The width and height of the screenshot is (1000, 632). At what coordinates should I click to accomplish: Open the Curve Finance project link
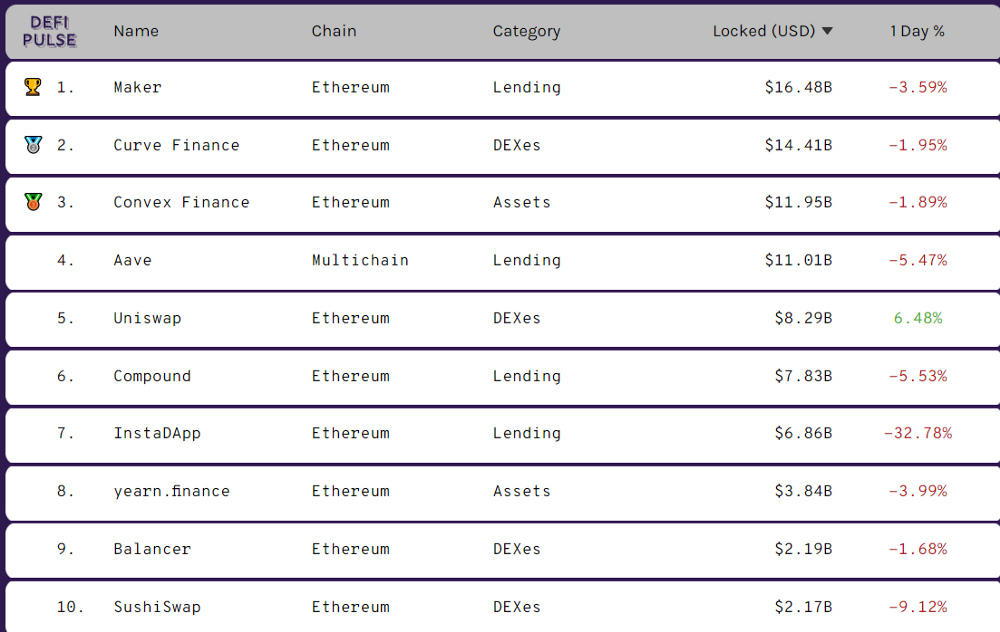tap(176, 145)
